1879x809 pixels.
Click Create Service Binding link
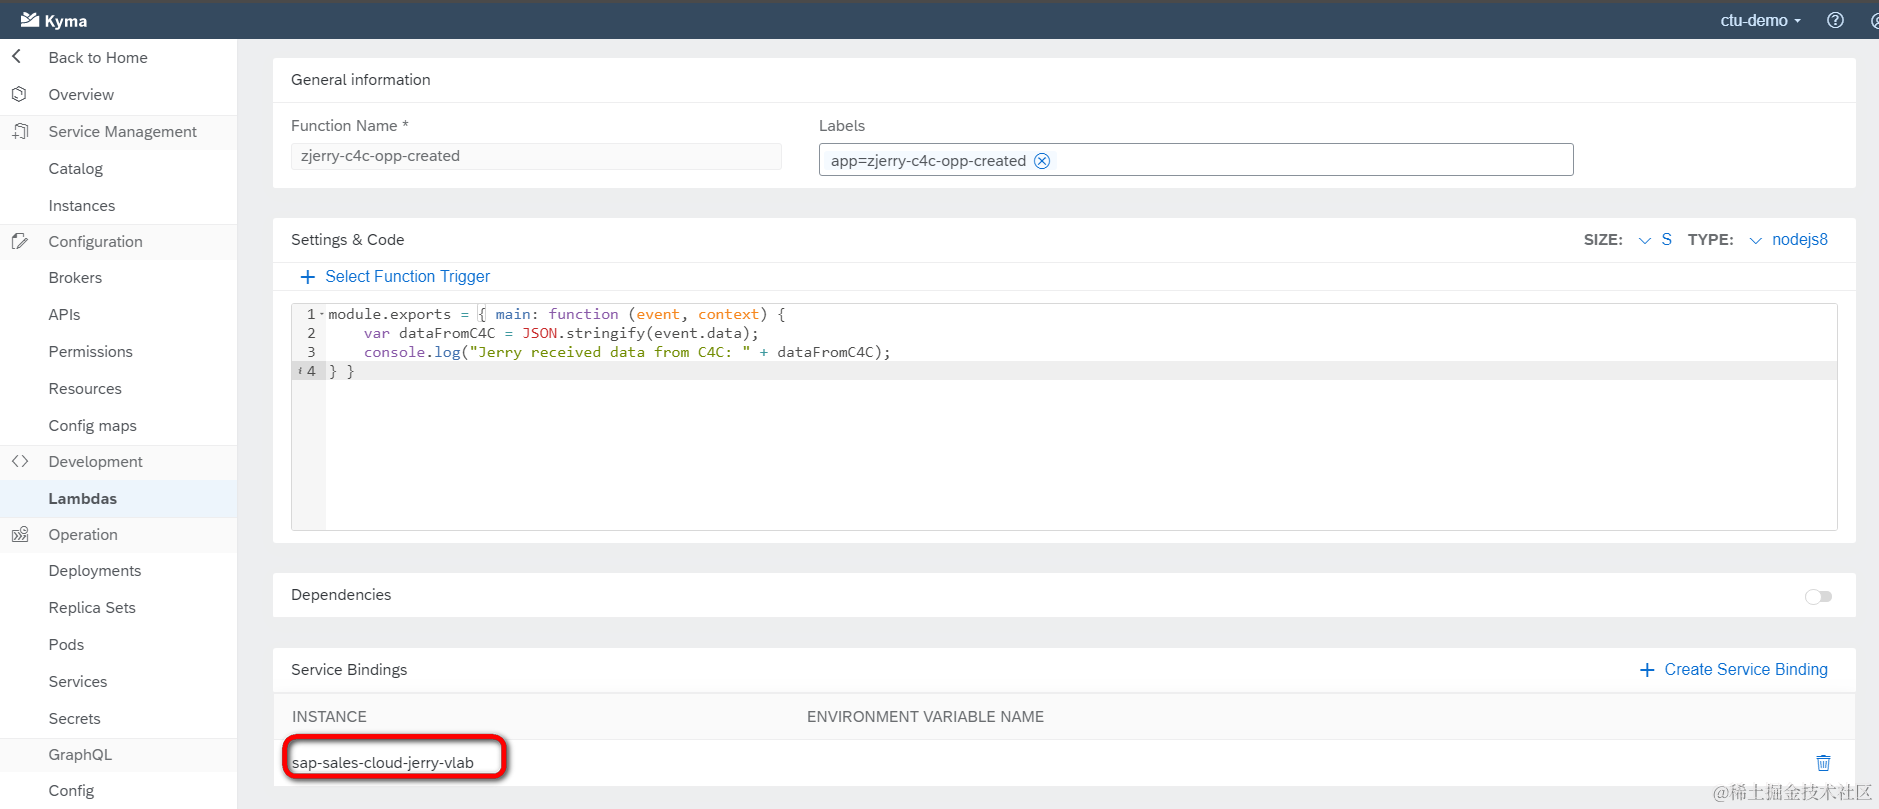[1746, 670]
